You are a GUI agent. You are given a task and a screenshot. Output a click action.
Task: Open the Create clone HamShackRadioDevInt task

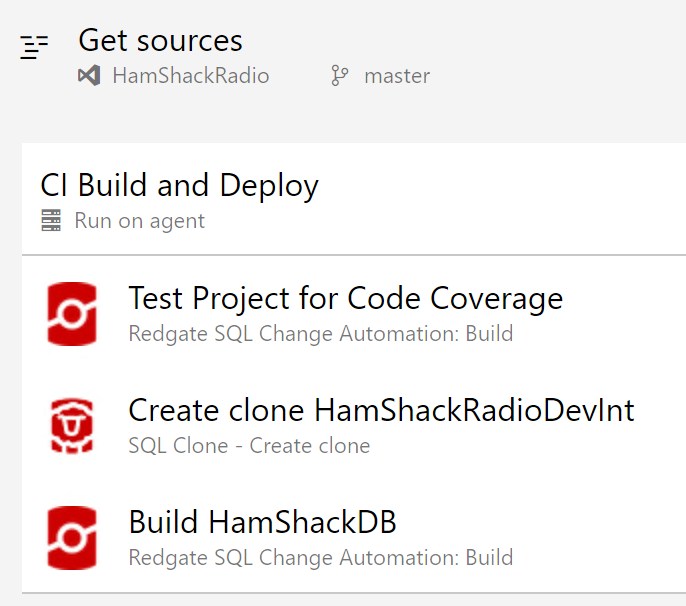pyautogui.click(x=382, y=410)
